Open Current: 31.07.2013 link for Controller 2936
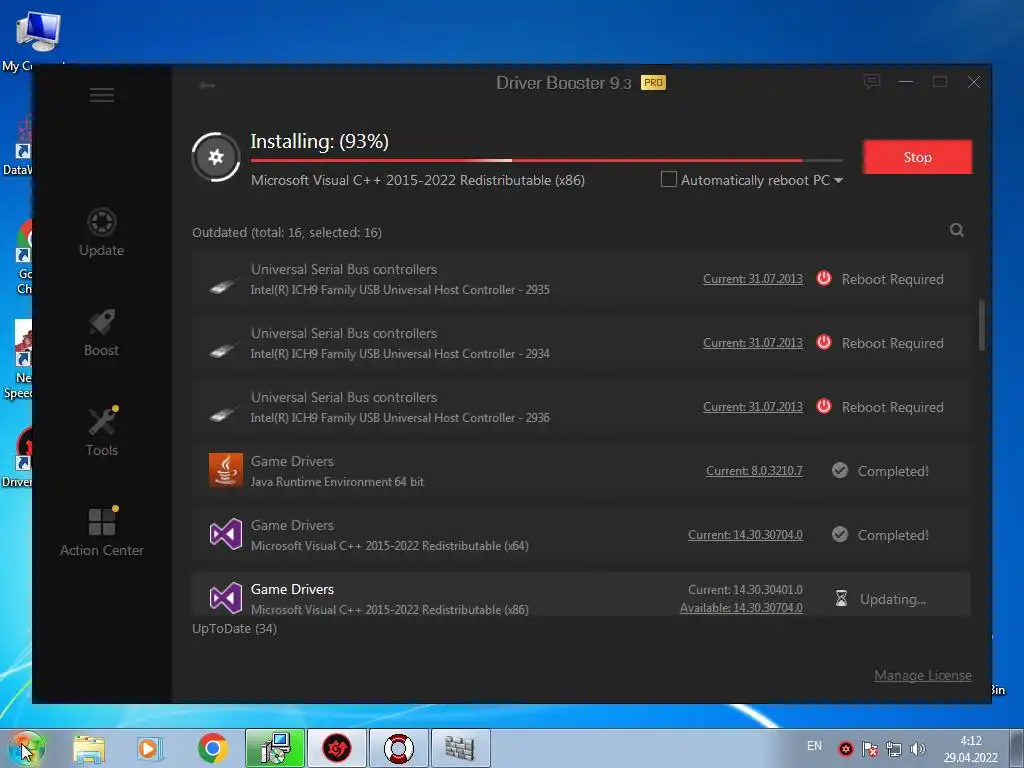Viewport: 1024px width, 768px height. click(753, 407)
